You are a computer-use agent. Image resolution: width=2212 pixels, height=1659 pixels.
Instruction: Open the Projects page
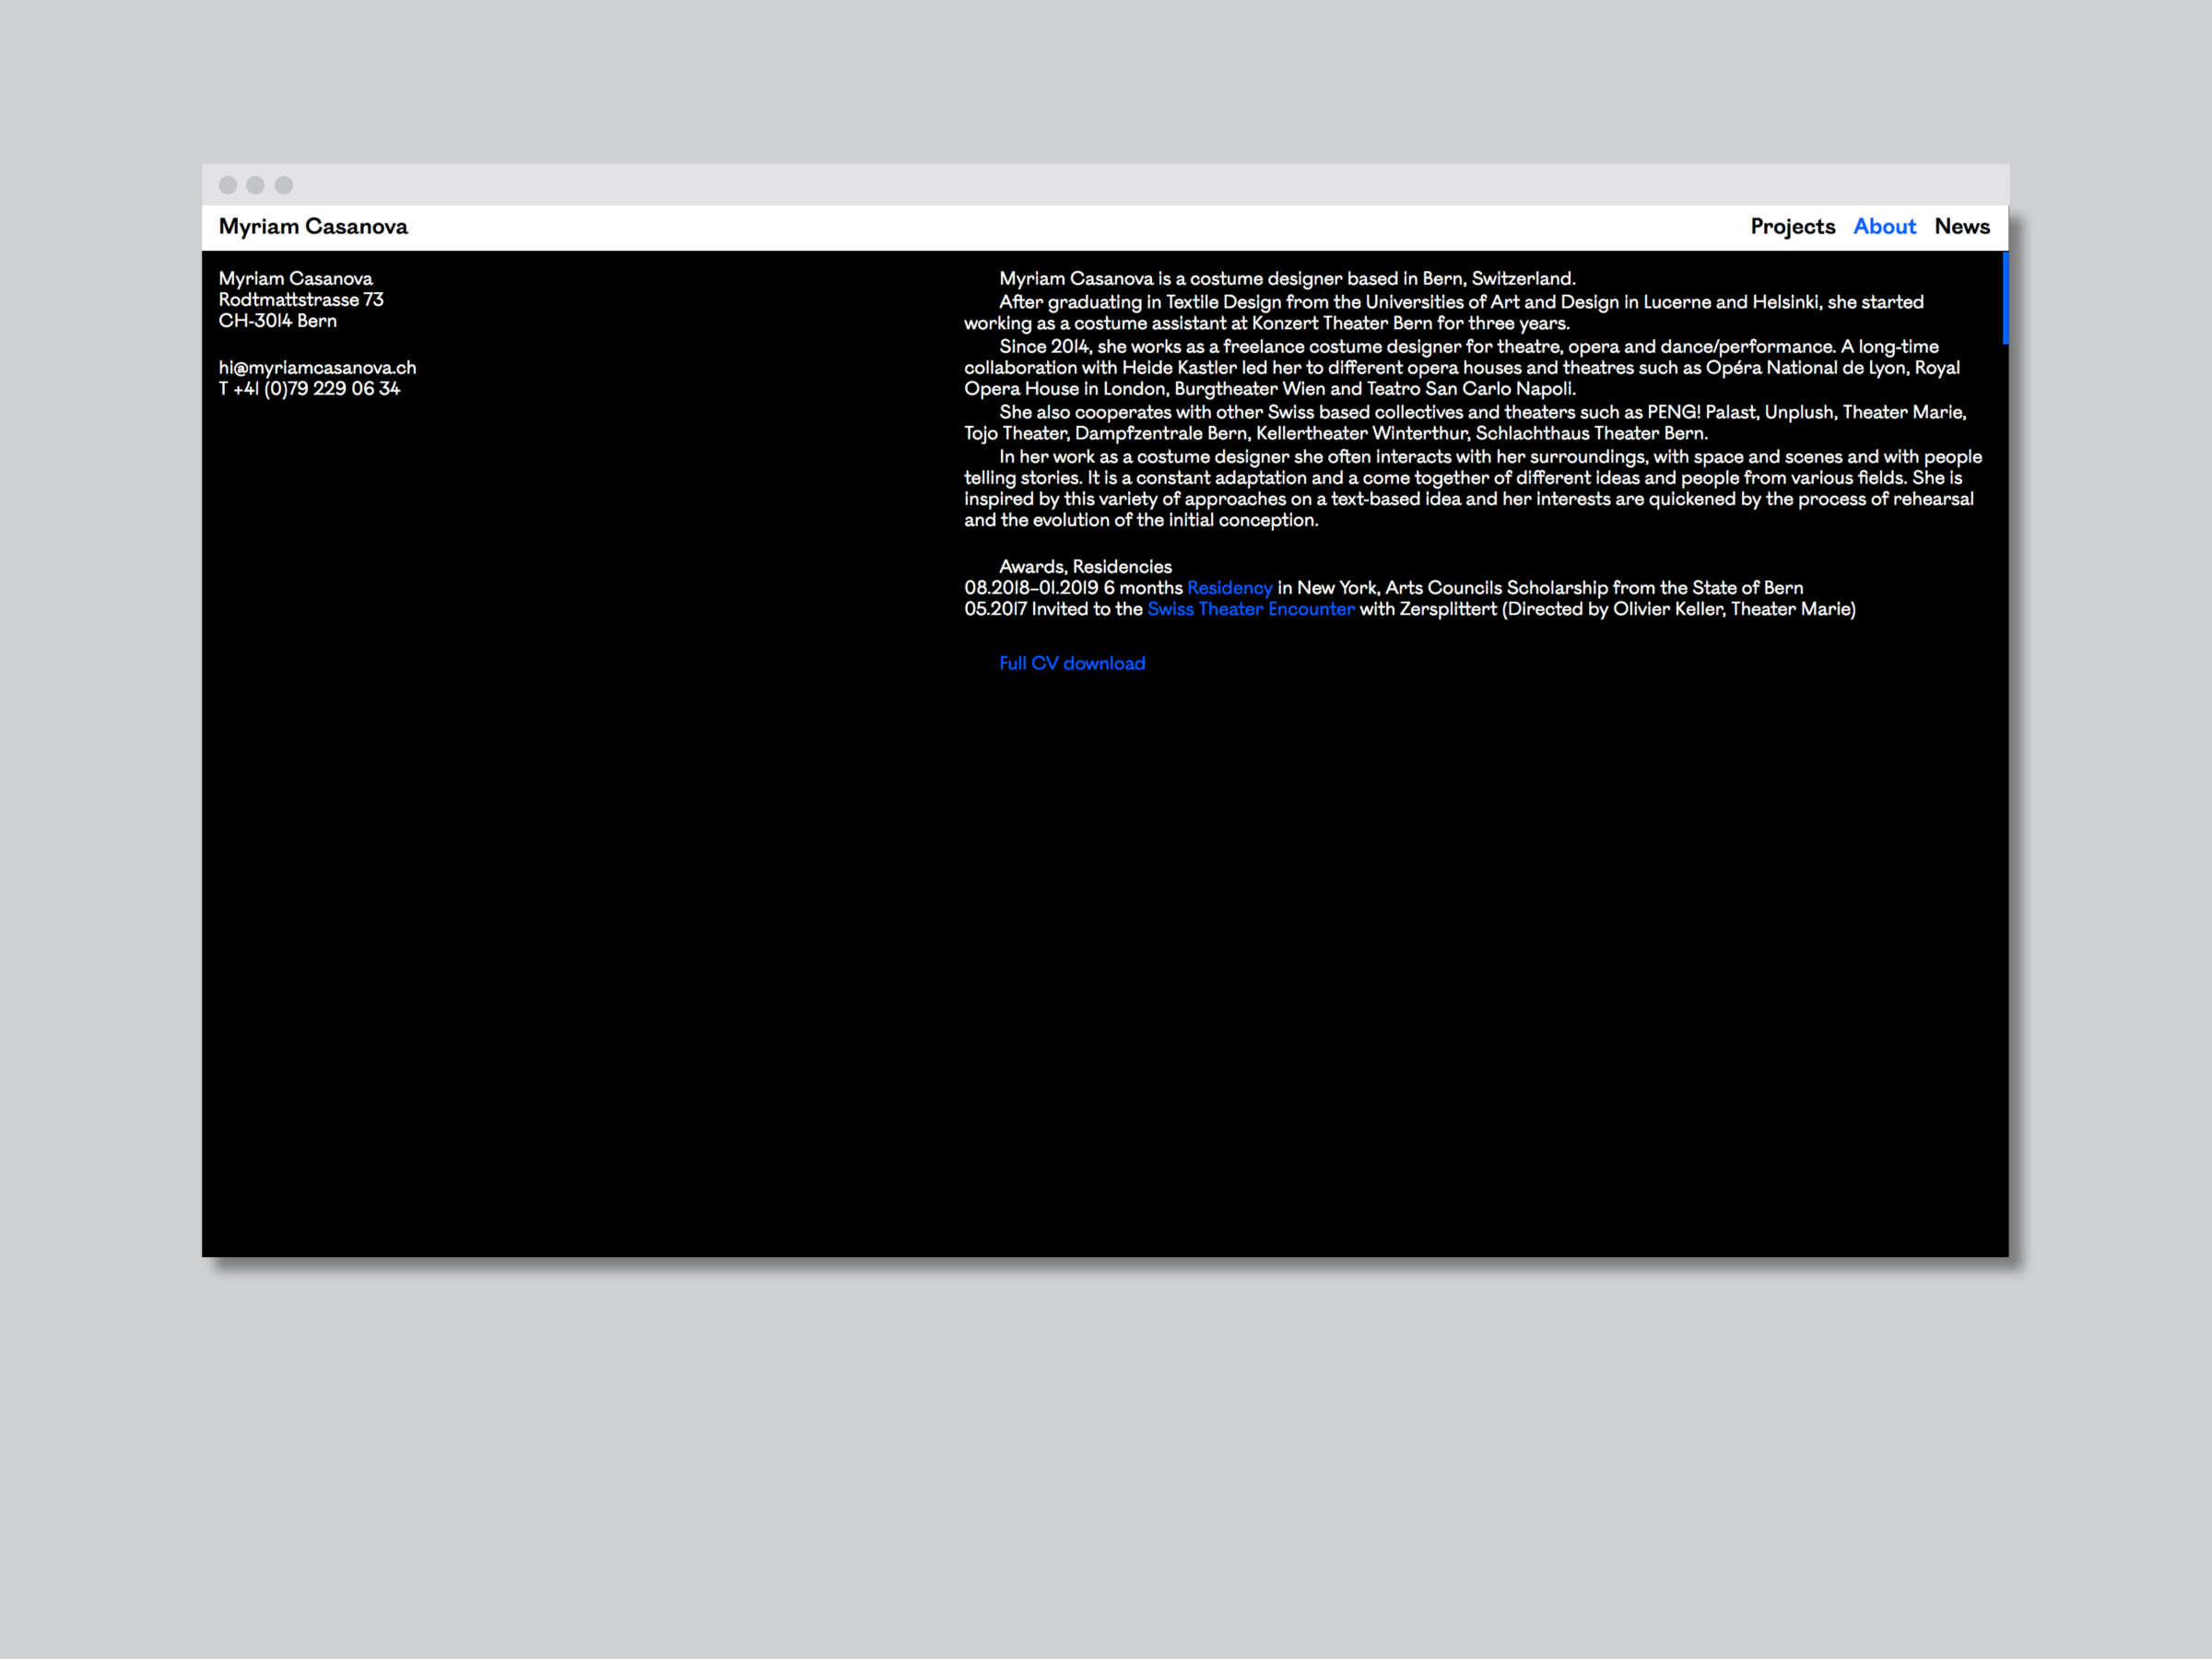pyautogui.click(x=1792, y=227)
